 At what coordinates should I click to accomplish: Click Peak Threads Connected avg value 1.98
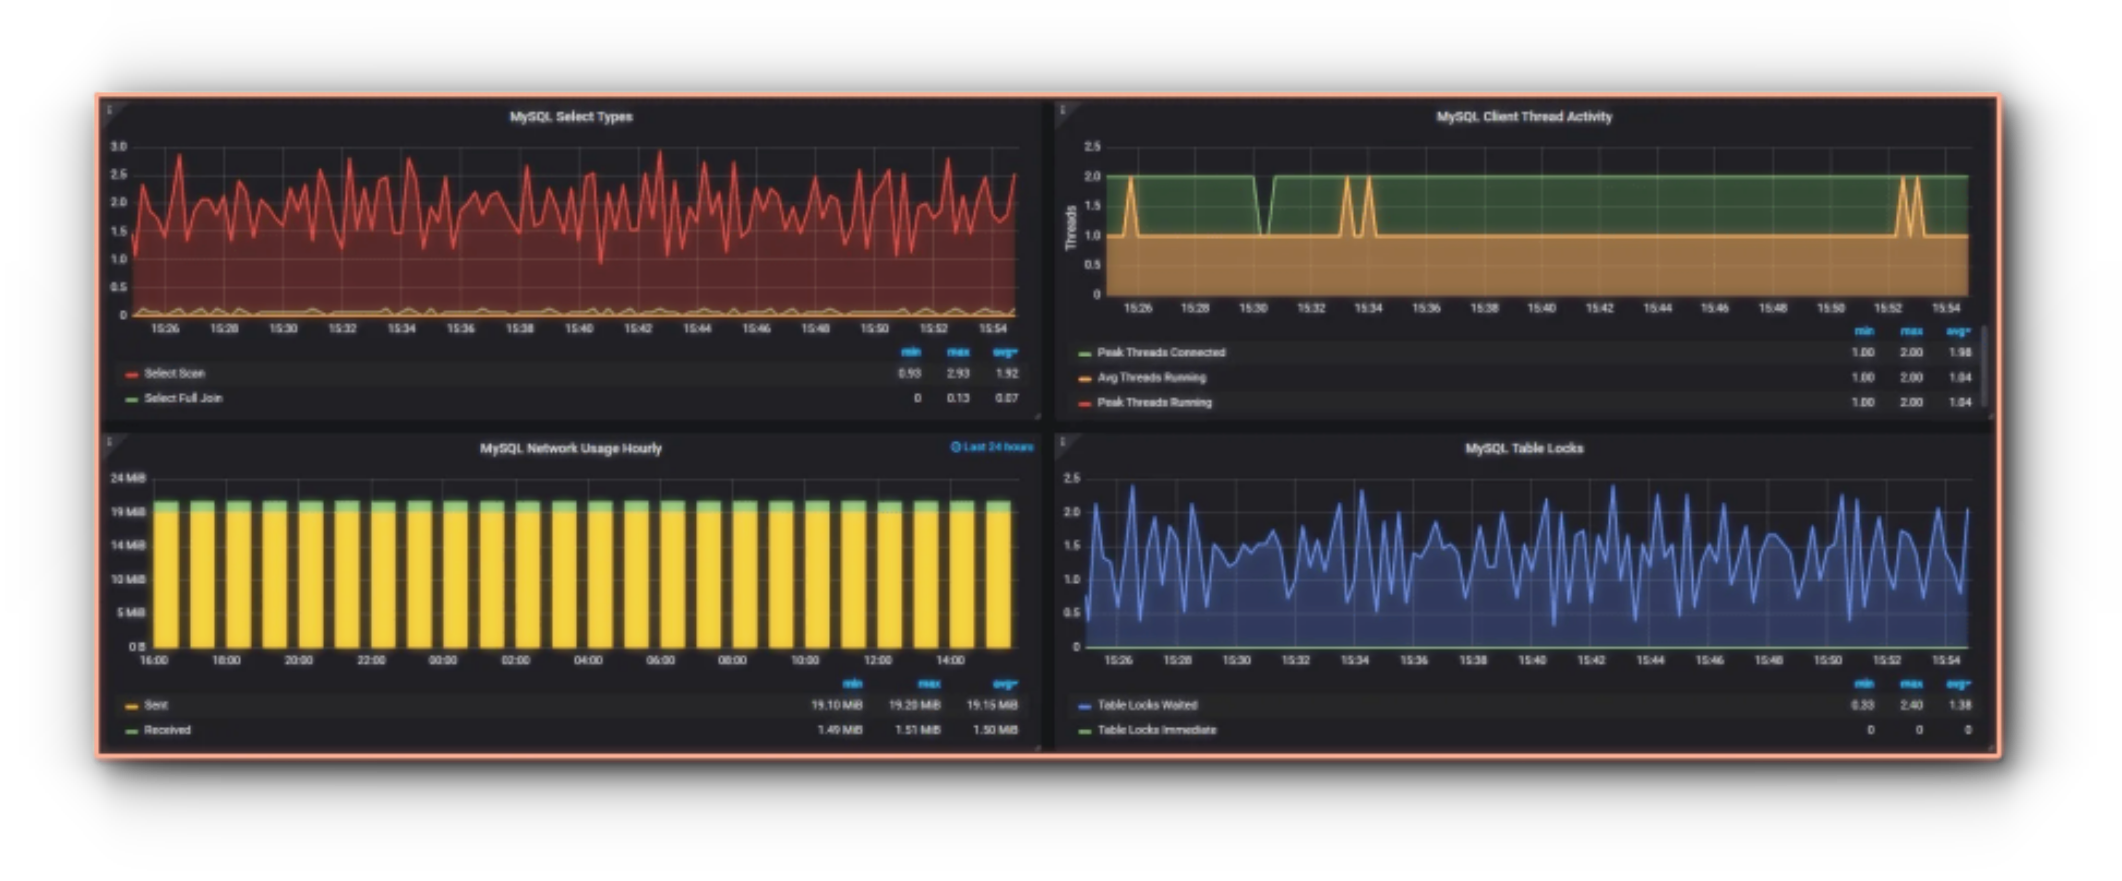1960,352
